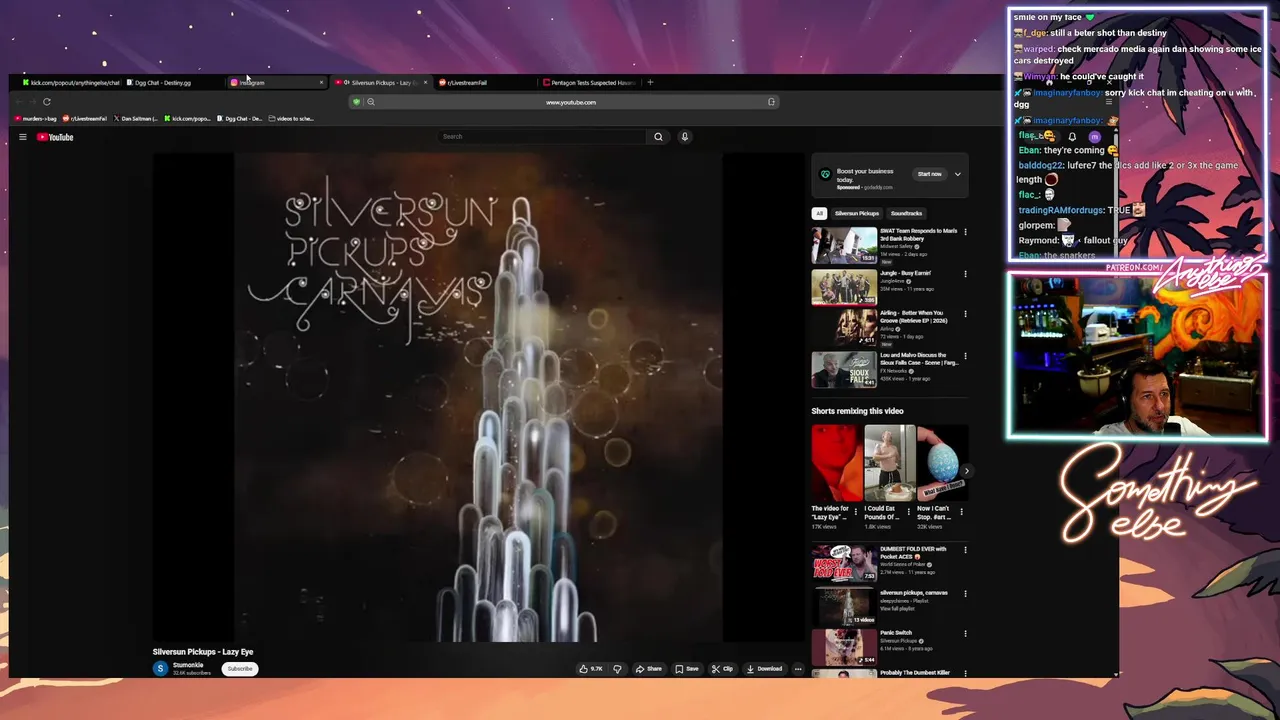This screenshot has width=1280, height=720.
Task: Open the Dgg Chat bookmark
Action: 240,118
